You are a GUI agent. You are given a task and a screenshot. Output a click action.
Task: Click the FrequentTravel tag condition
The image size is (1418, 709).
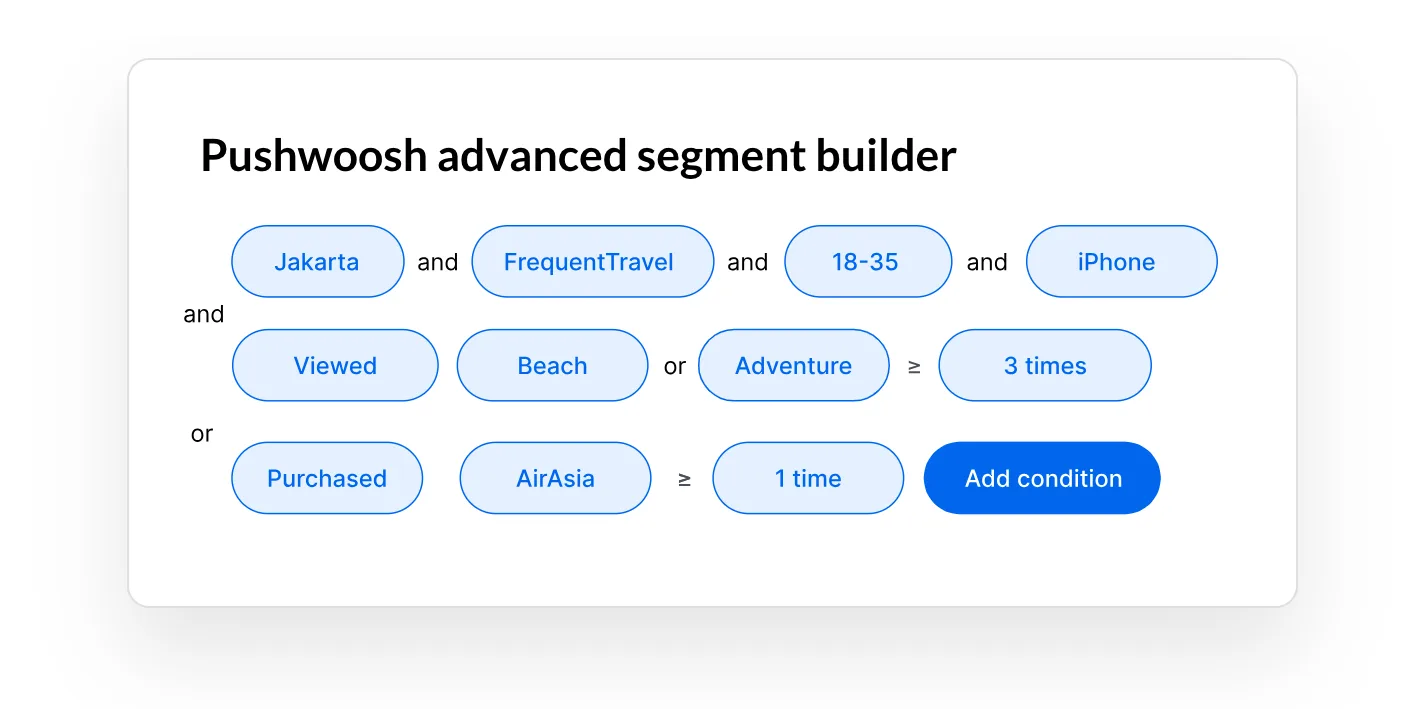[x=592, y=261]
